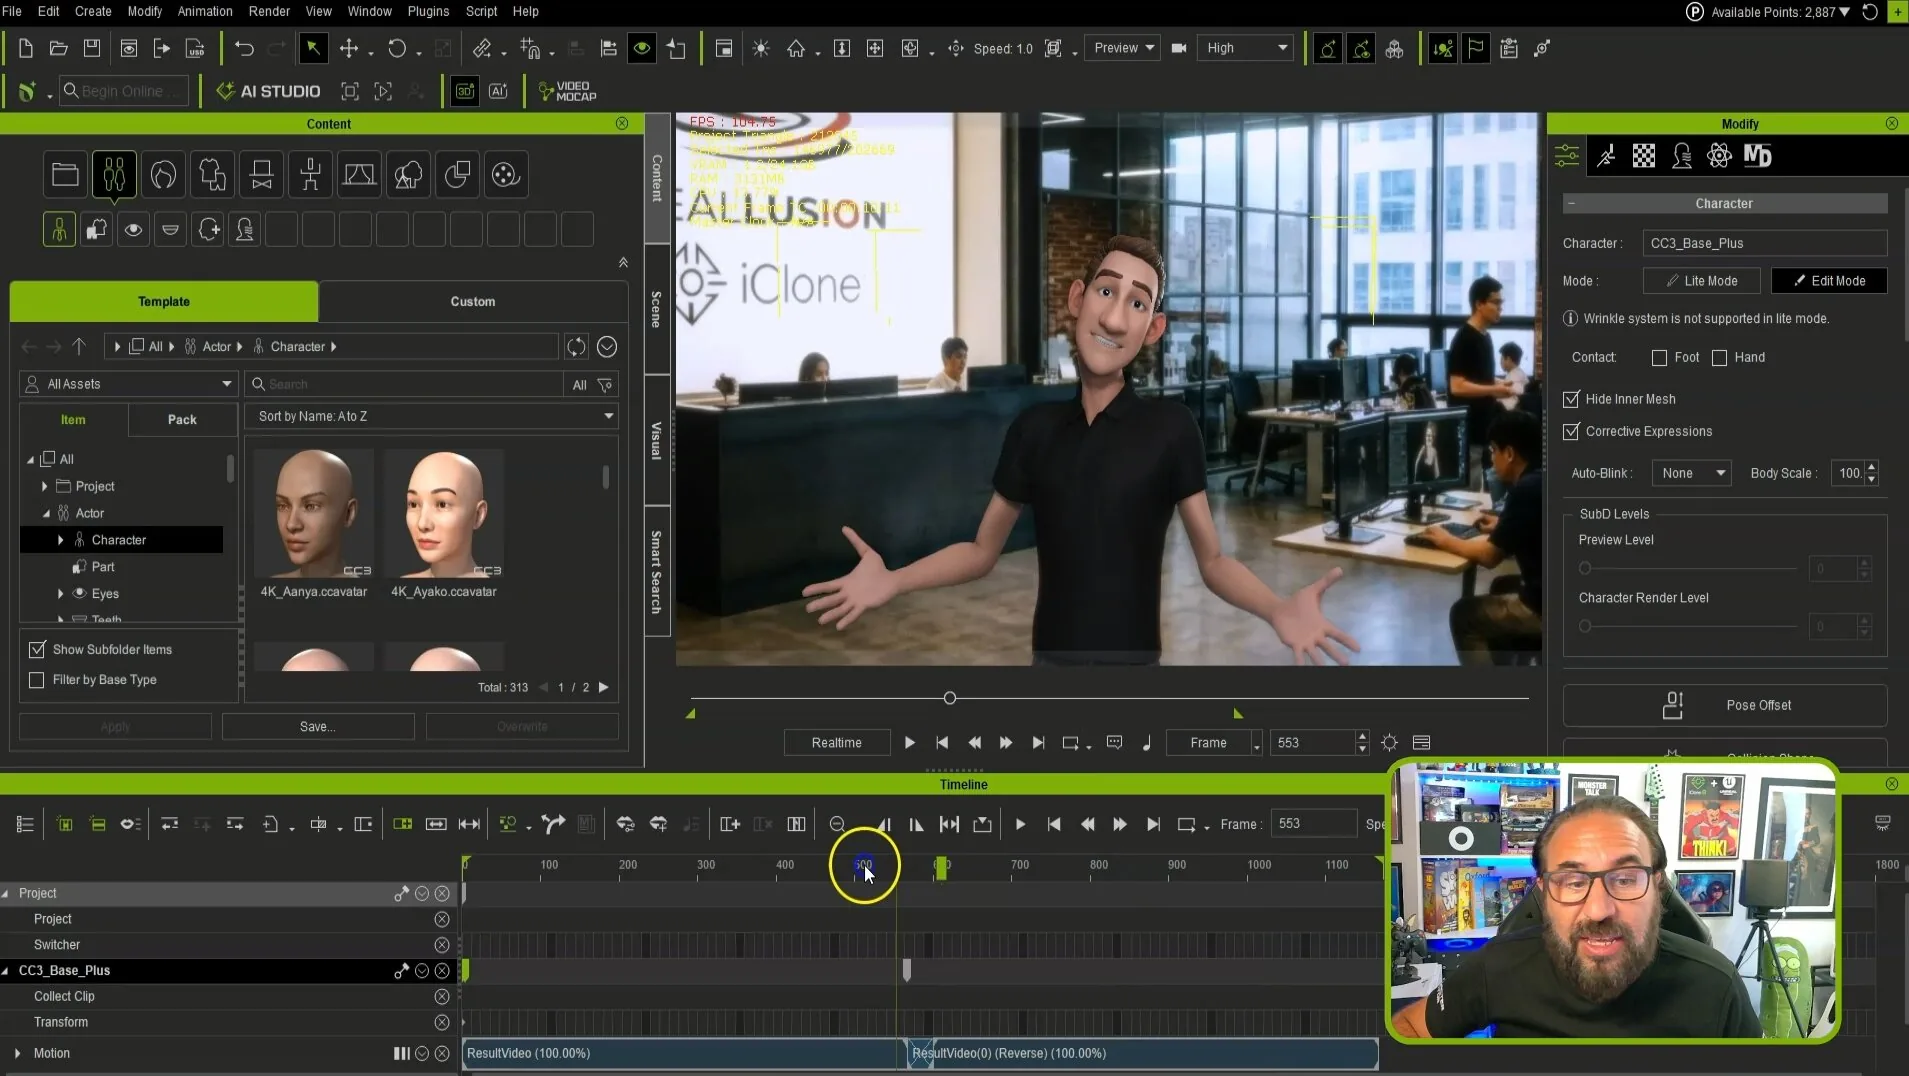Toggle the Hide Inner Mesh checkbox

pos(1571,399)
